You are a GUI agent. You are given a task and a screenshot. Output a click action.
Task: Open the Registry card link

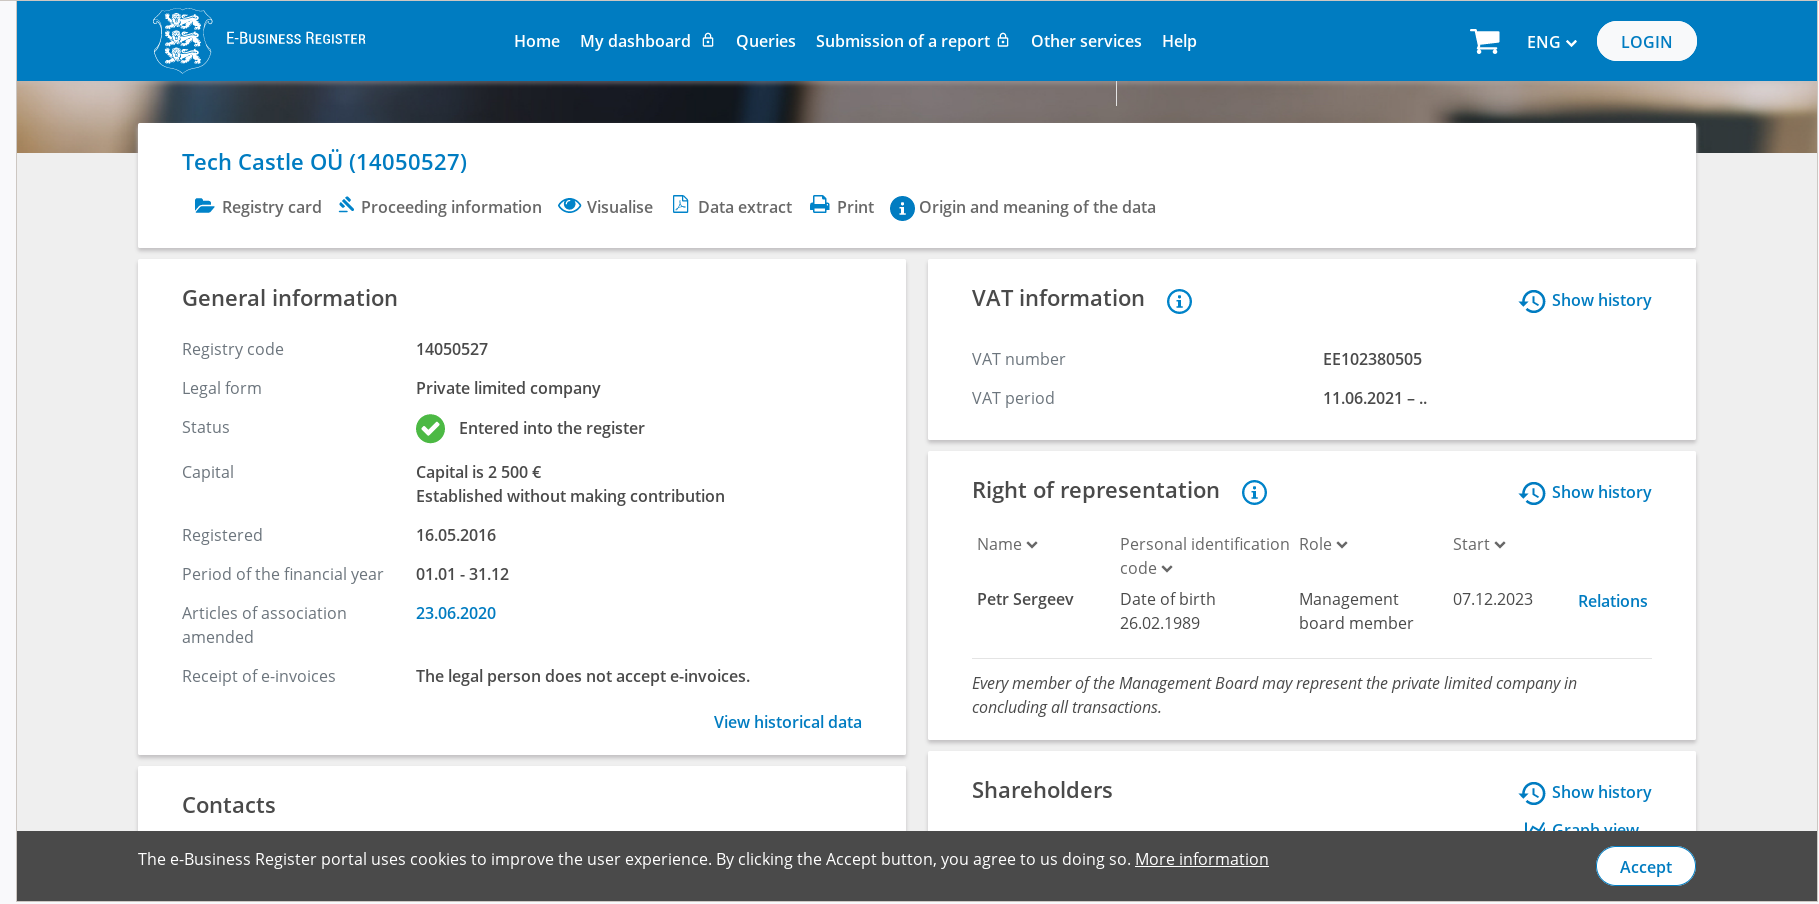(271, 207)
